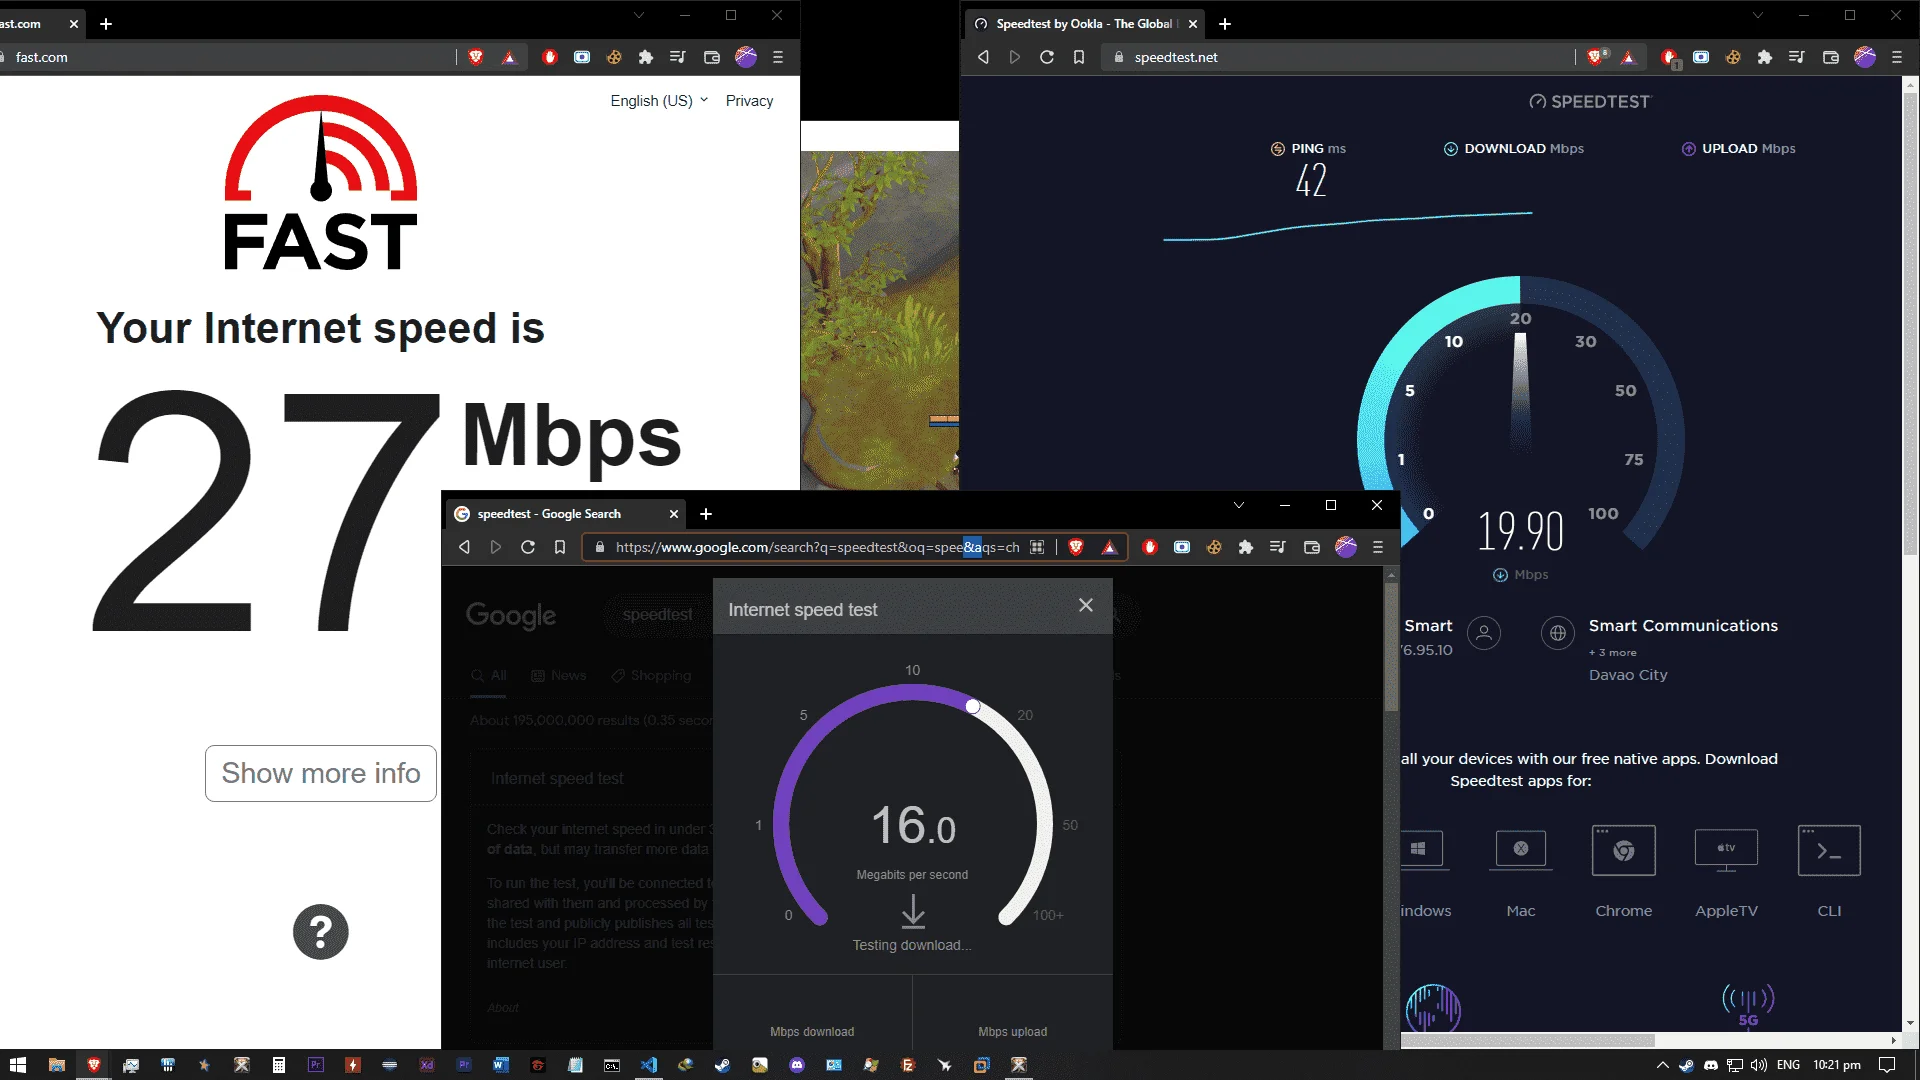Select the Speedtest Mac app icon
Screen dimensions: 1920x1080
click(x=1521, y=850)
